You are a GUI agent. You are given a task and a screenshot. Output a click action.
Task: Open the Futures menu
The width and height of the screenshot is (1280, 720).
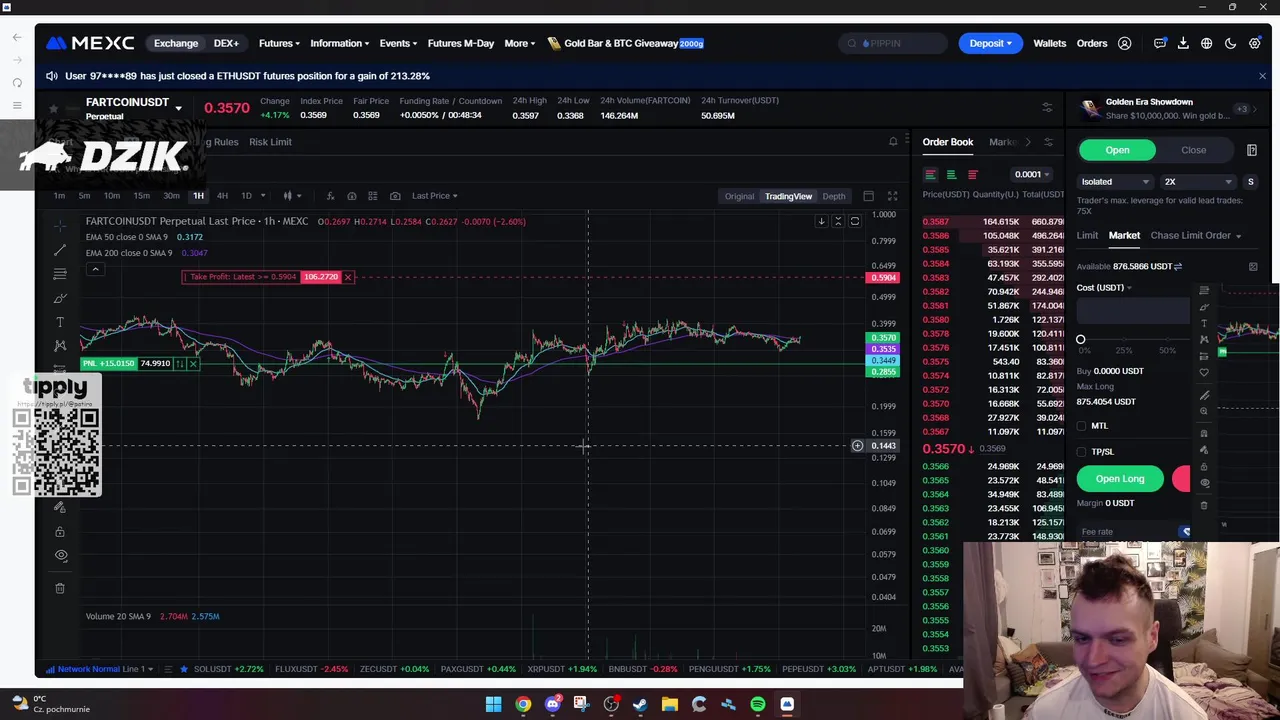click(278, 43)
